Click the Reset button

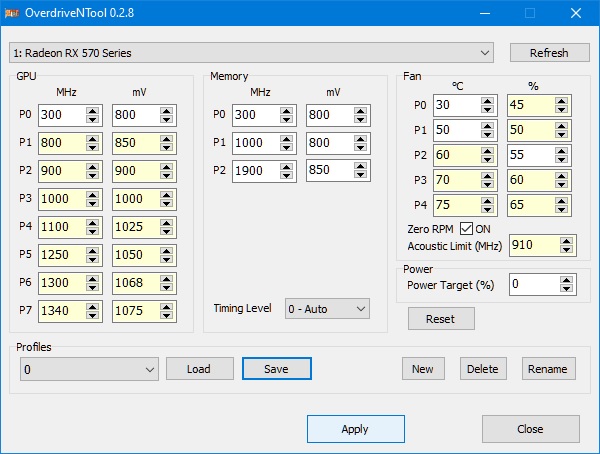coord(441,318)
